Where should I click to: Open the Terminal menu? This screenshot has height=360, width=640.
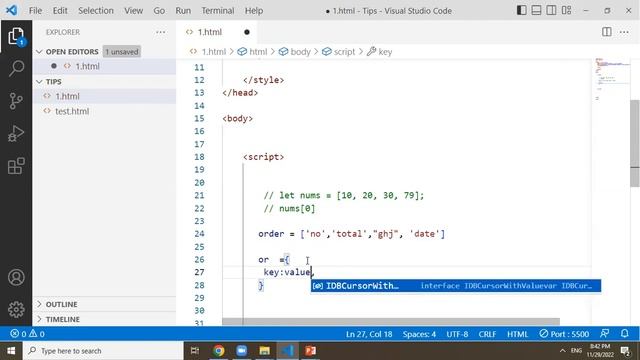coord(218,11)
